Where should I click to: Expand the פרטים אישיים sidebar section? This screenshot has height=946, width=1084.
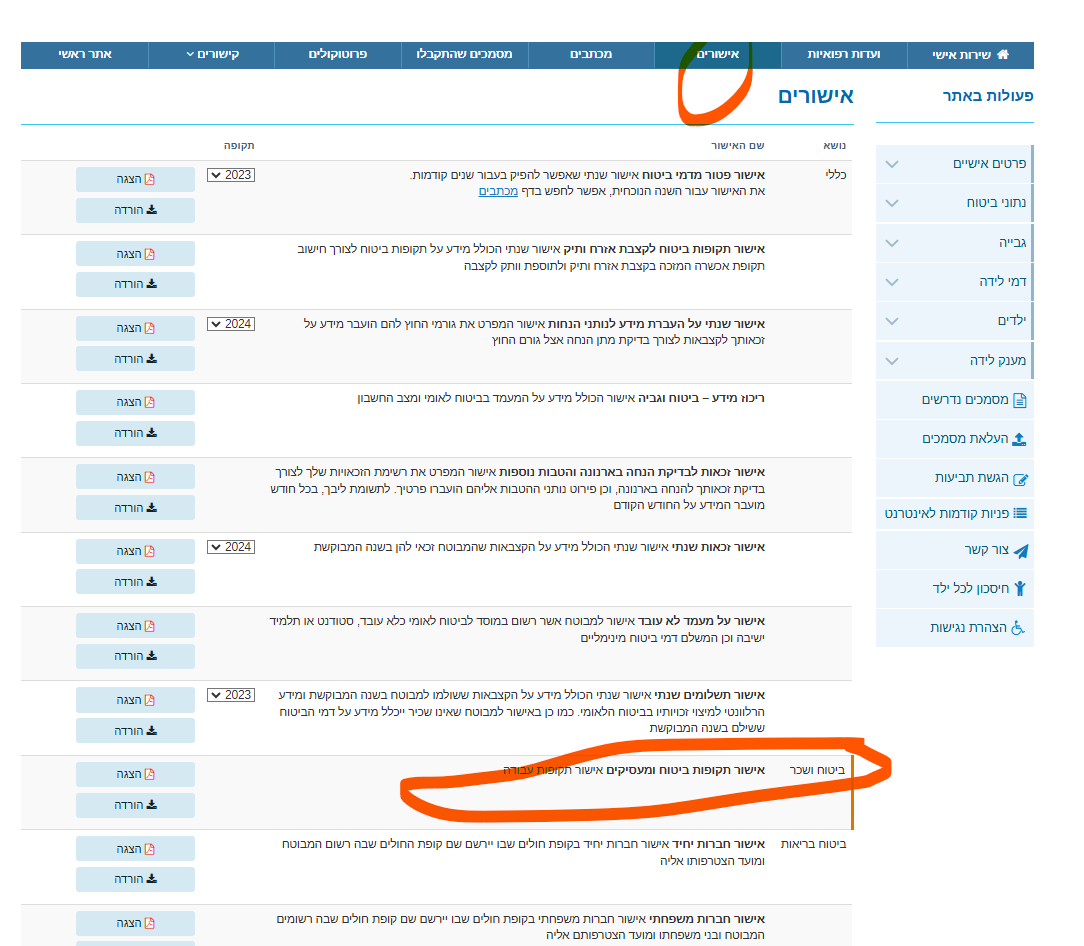click(955, 164)
